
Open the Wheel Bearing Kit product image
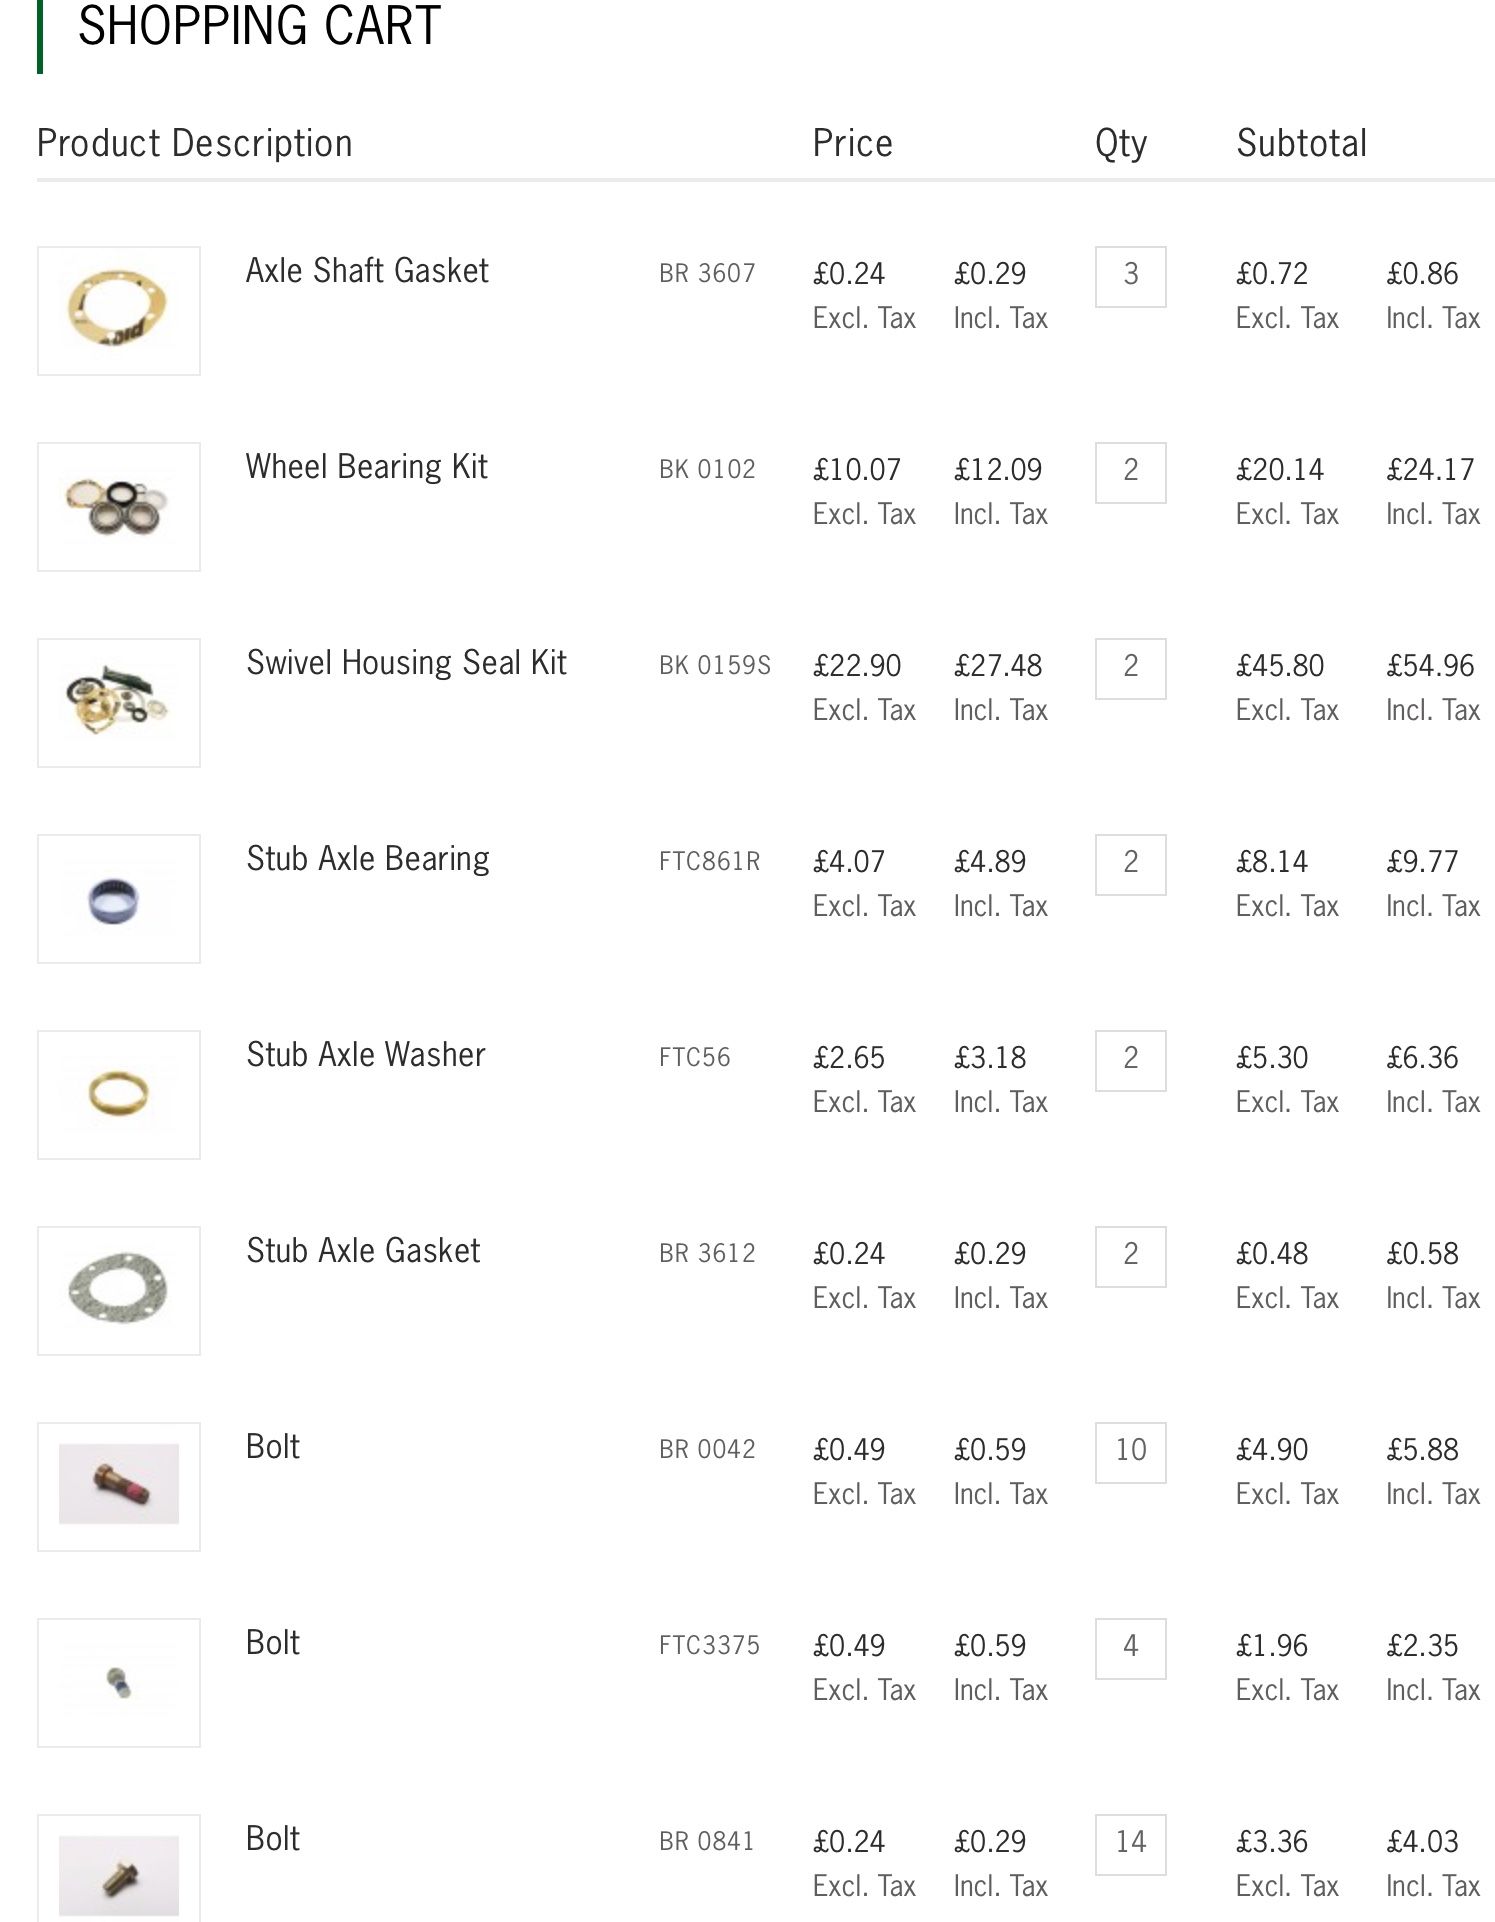[x=119, y=507]
